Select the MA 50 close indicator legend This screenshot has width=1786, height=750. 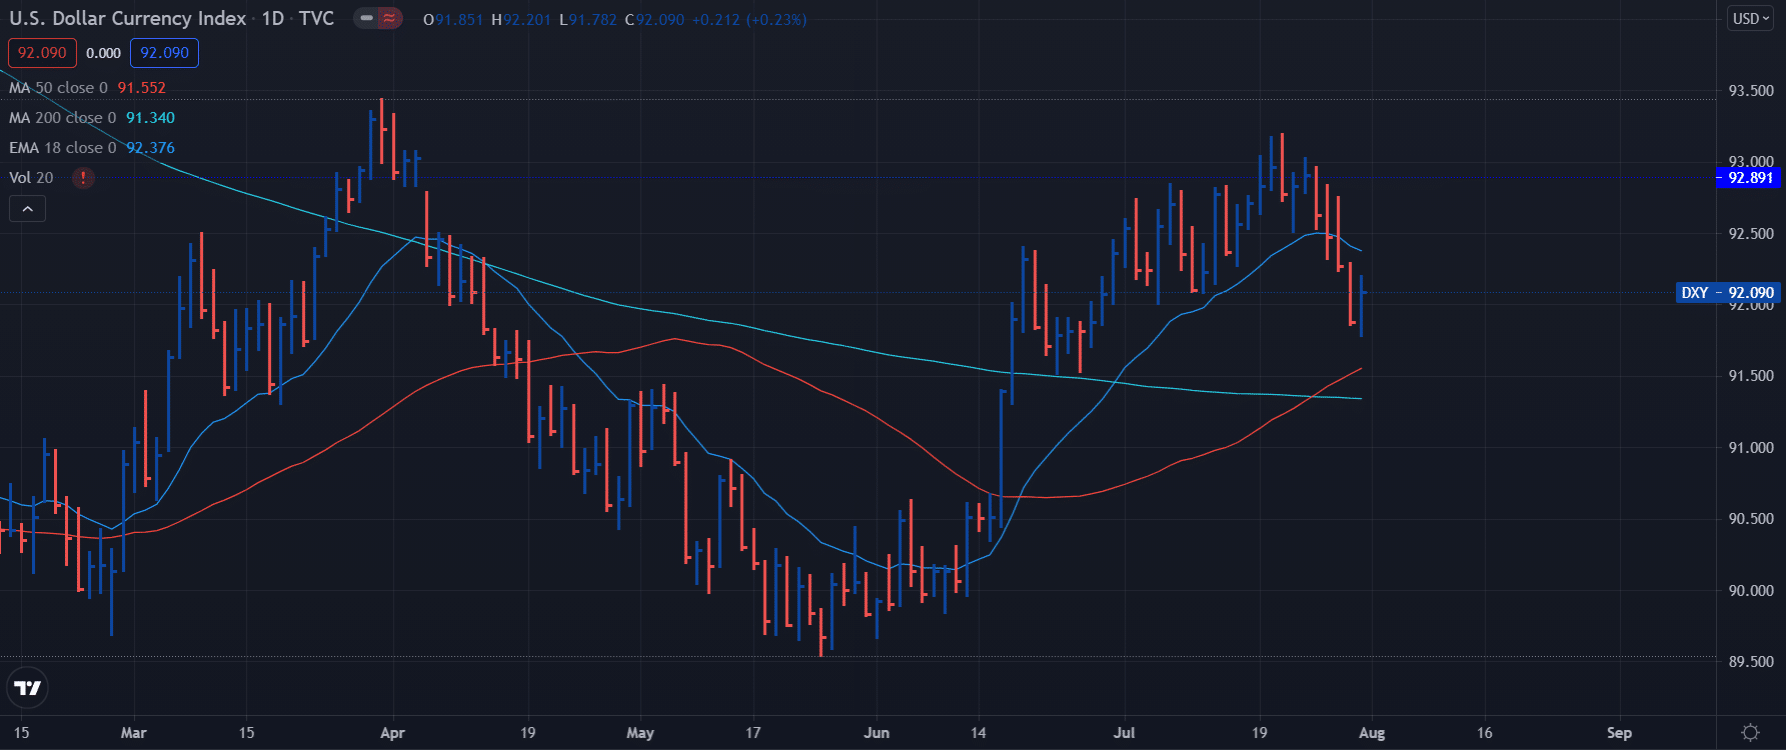pos(58,88)
